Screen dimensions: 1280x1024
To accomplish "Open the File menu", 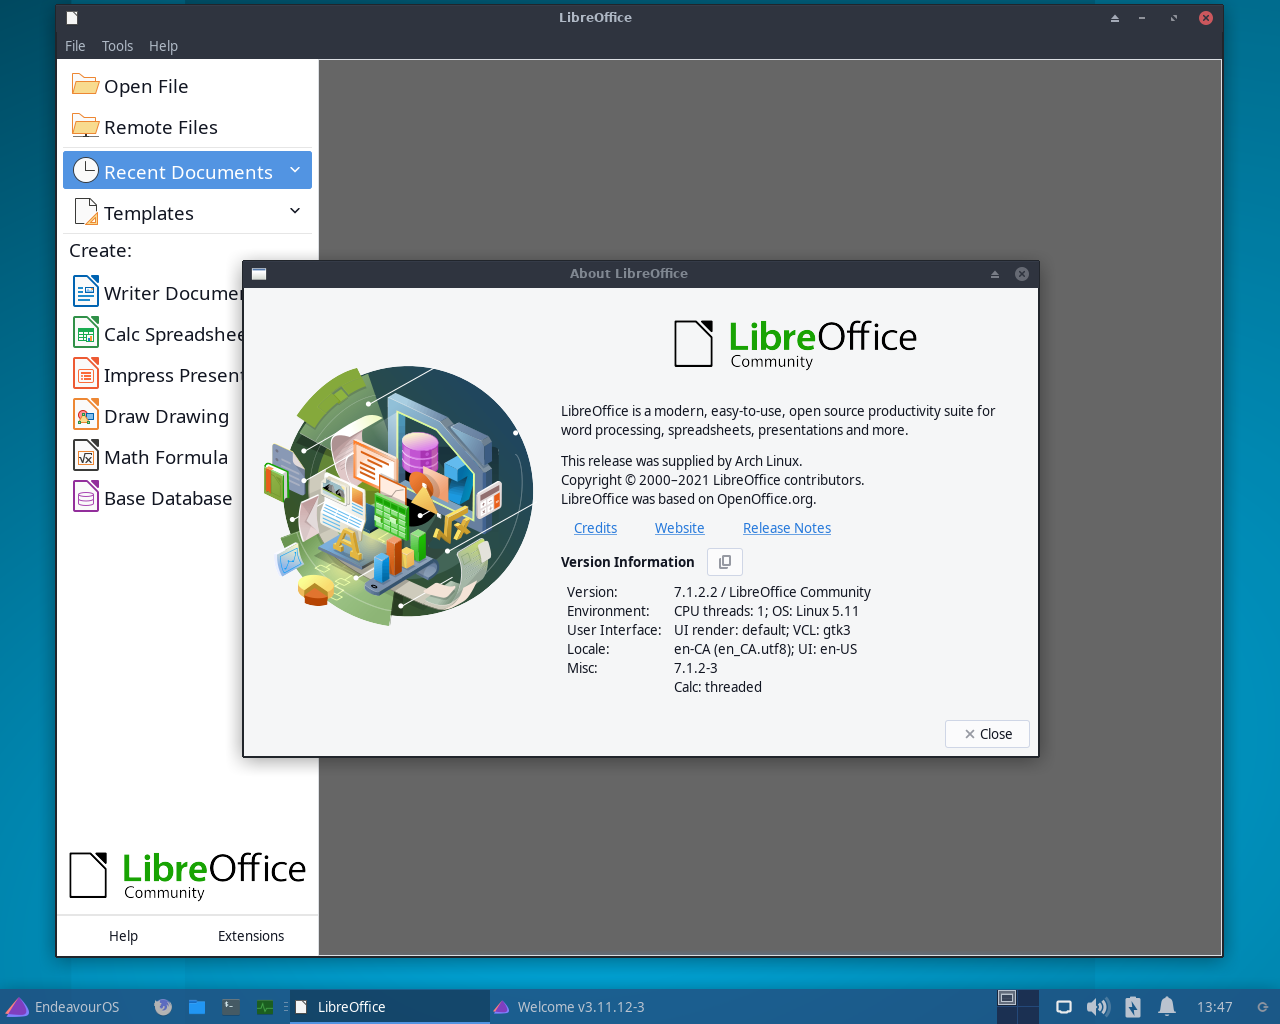I will pyautogui.click(x=75, y=46).
